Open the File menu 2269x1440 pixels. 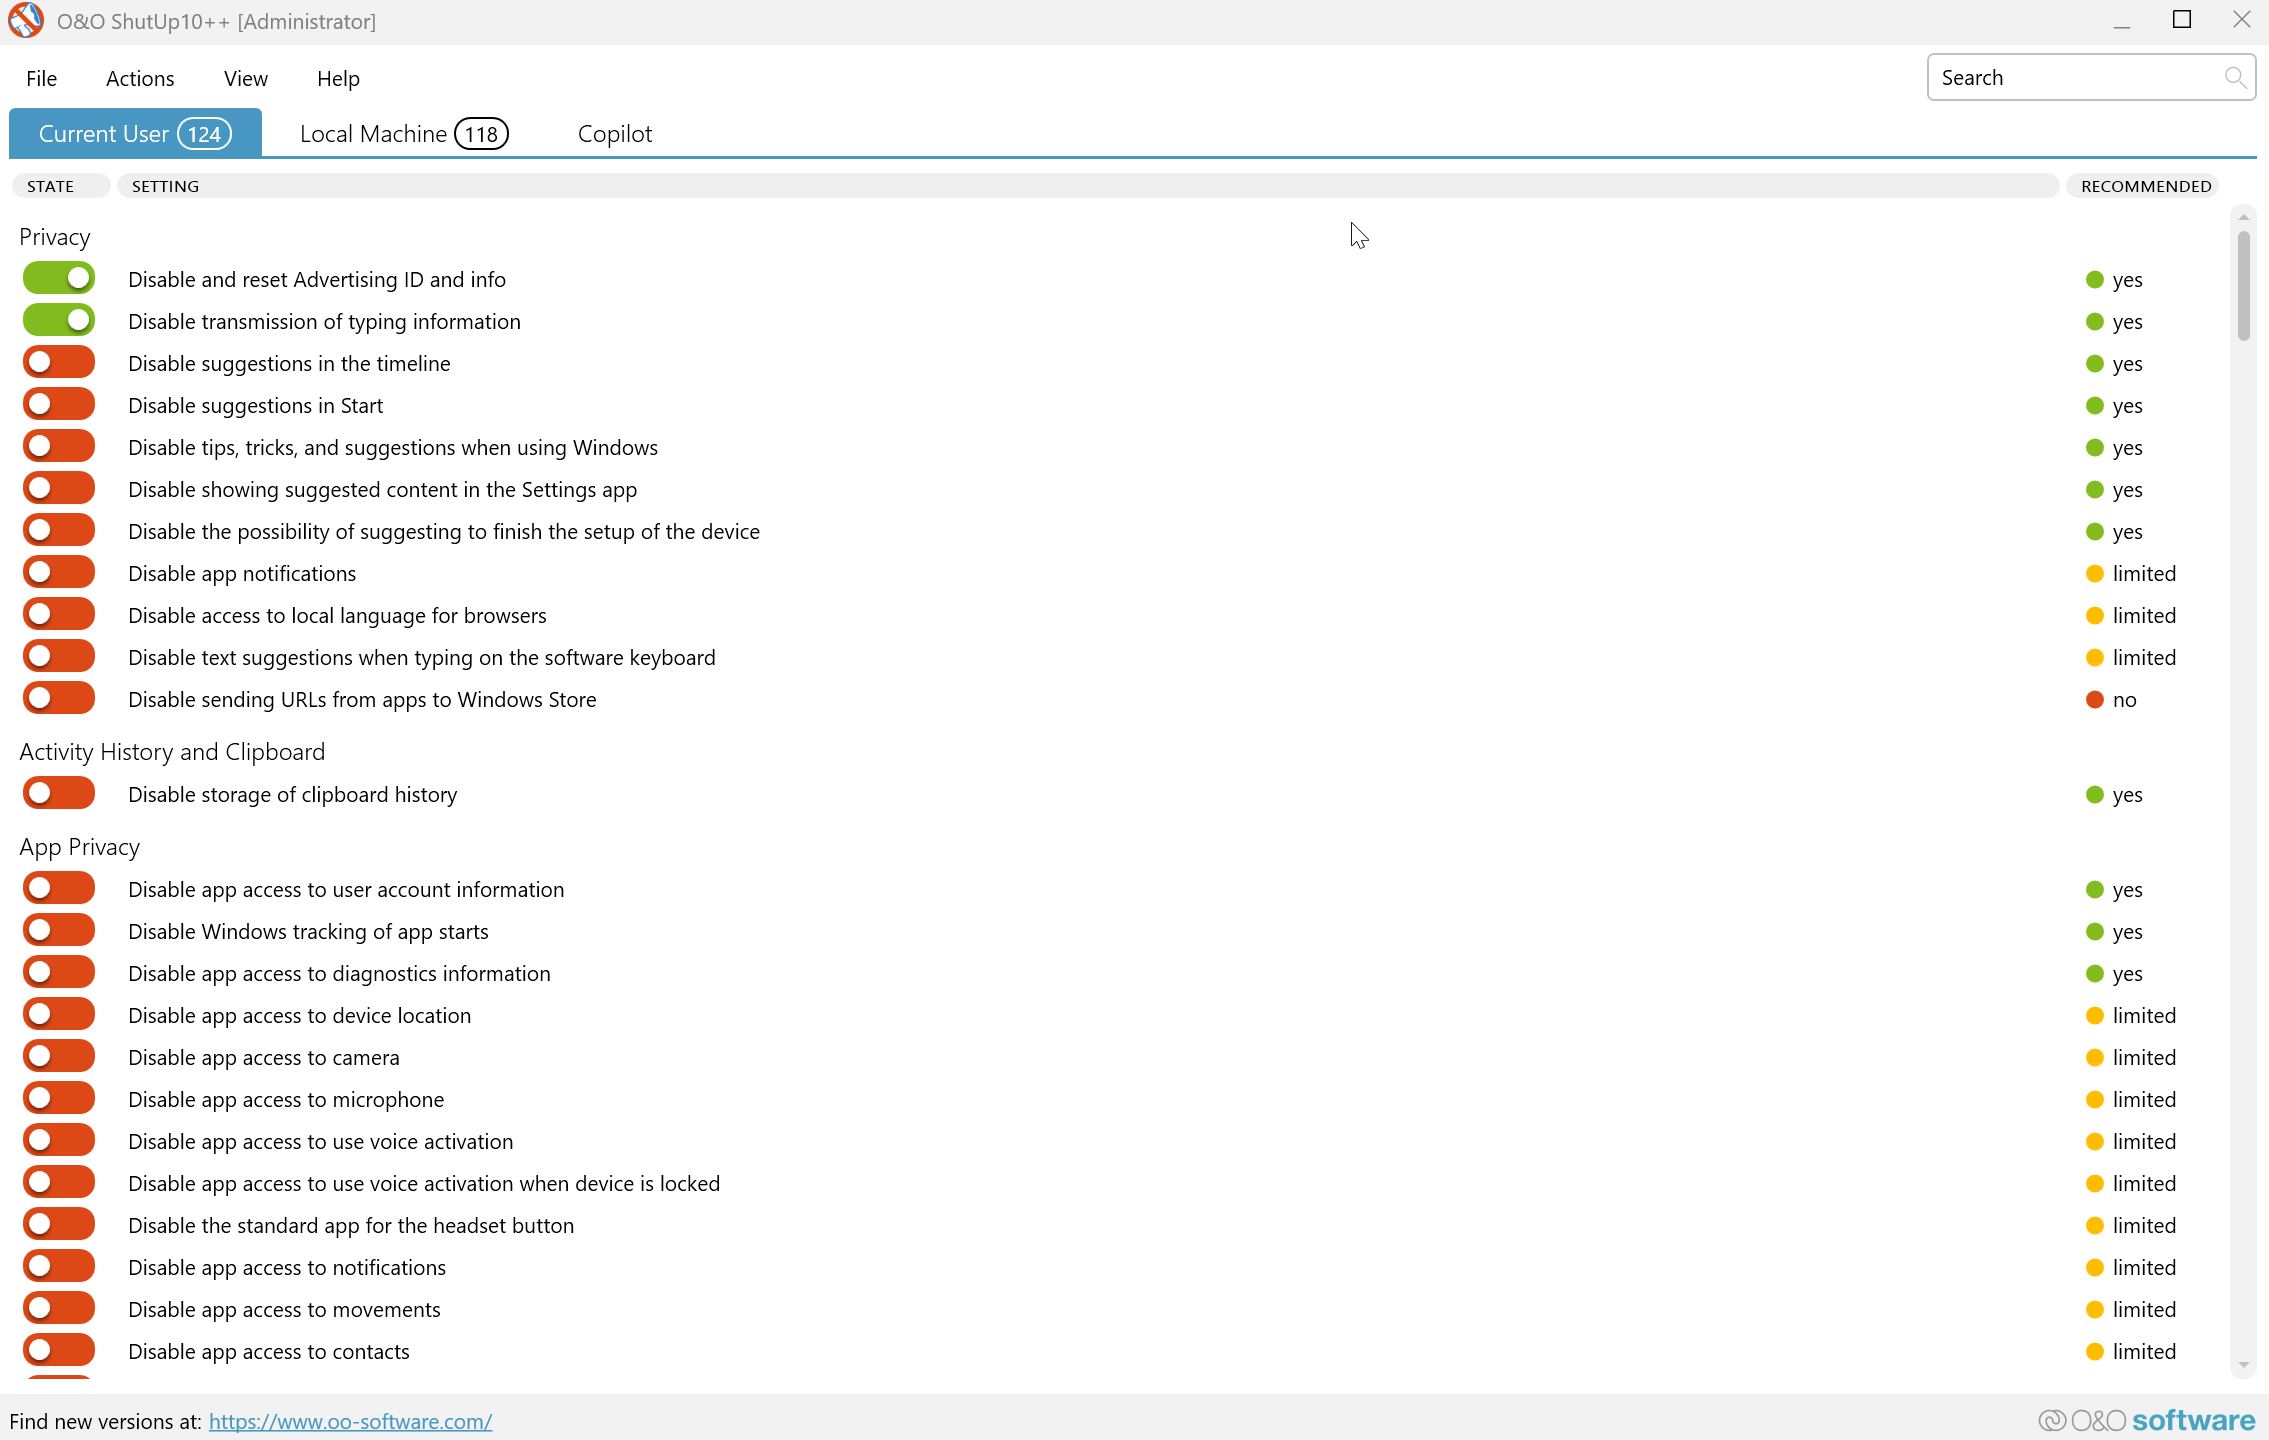point(41,78)
